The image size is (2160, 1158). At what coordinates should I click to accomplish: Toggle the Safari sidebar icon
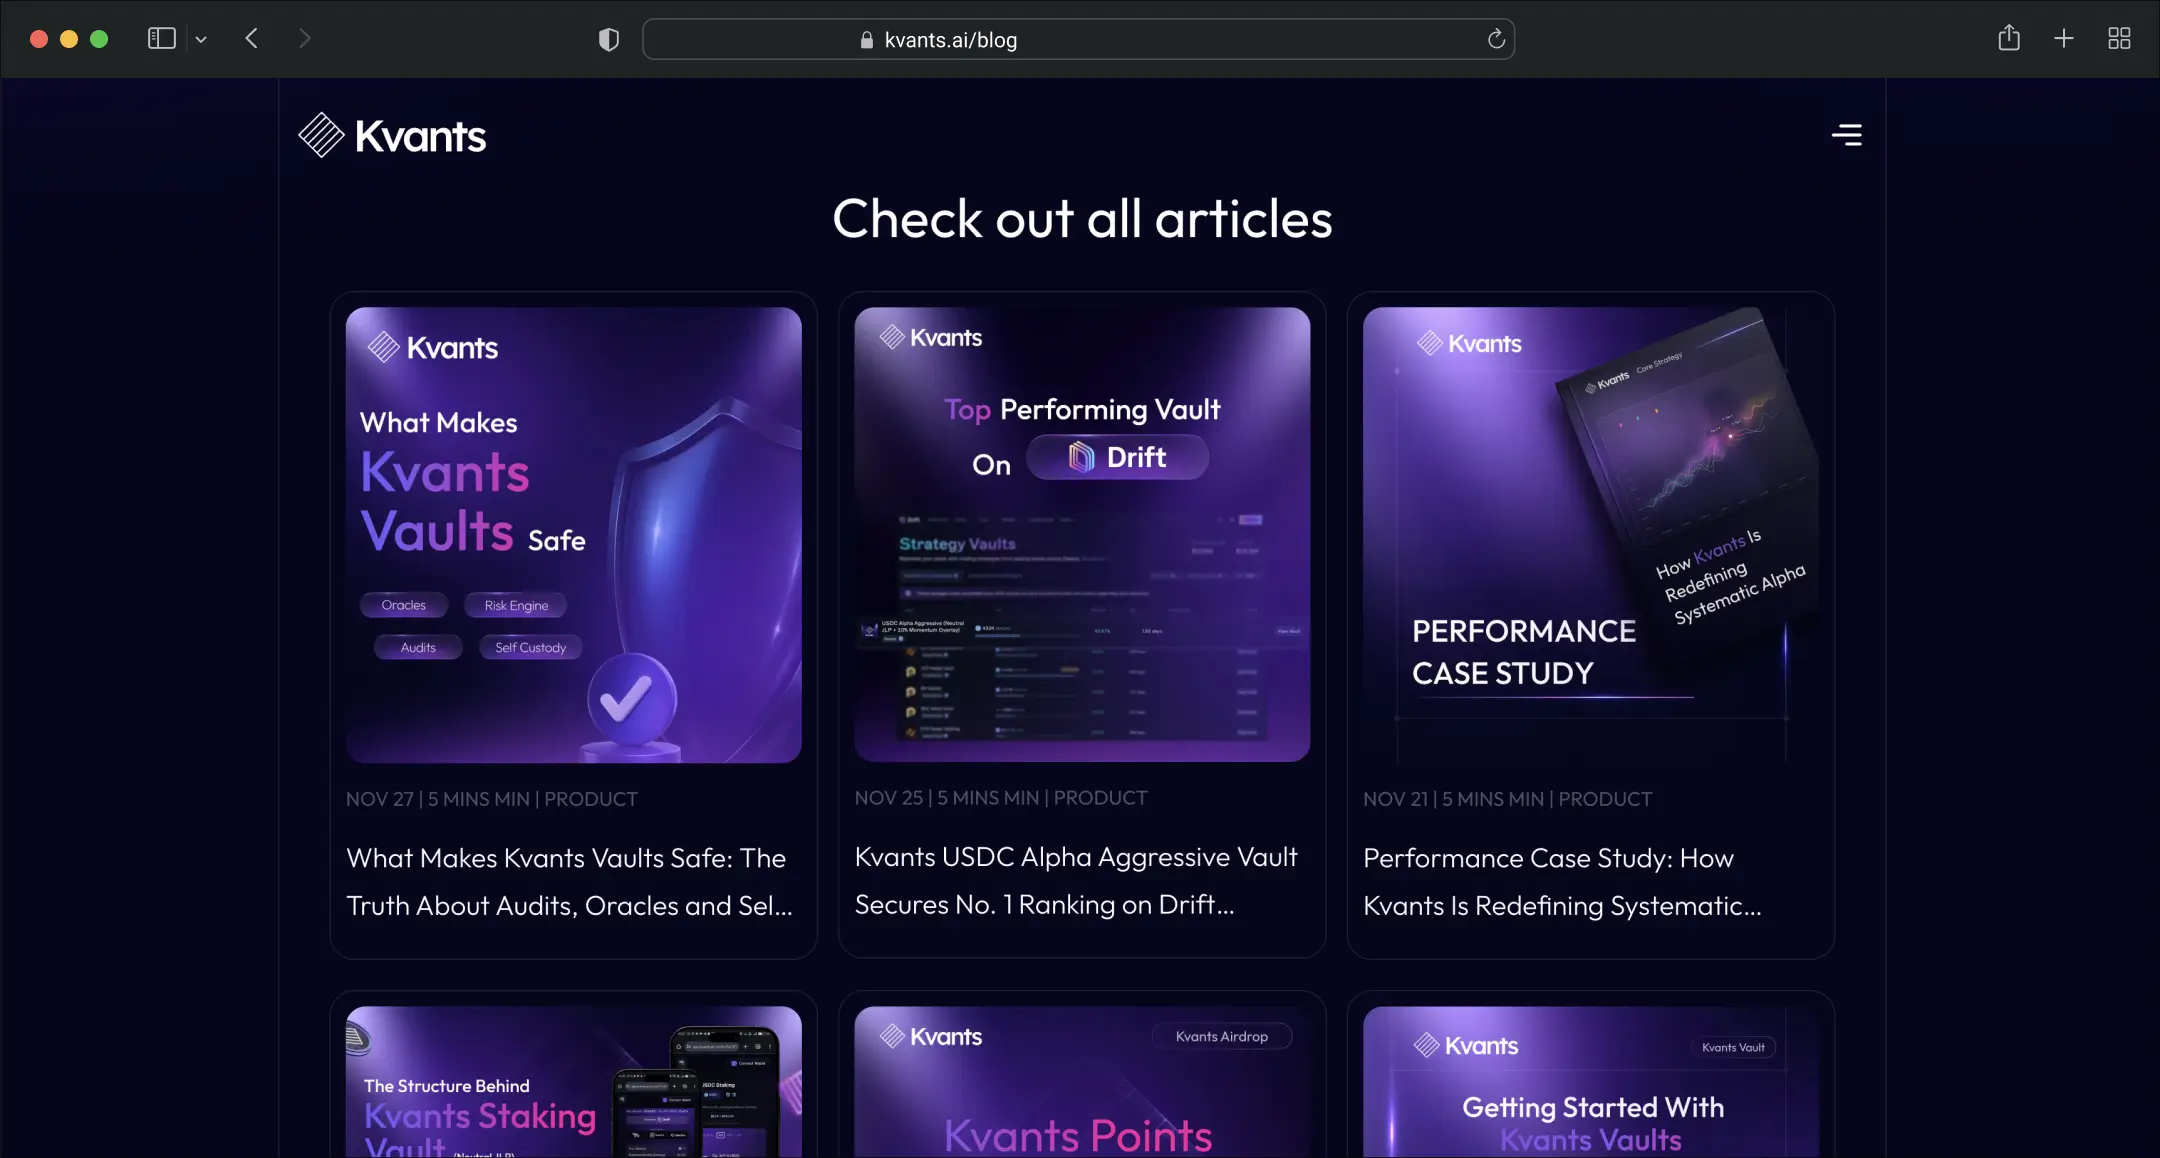[162, 39]
